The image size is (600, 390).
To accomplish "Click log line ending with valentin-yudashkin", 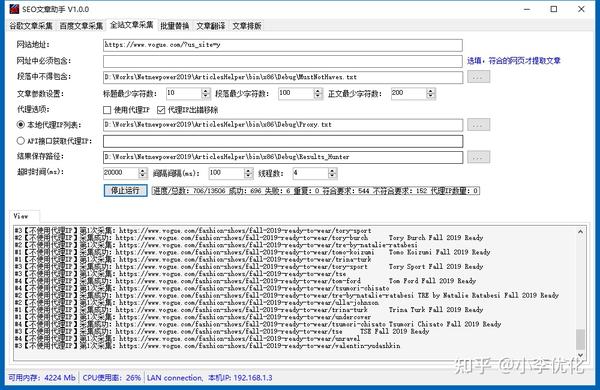I will tap(207, 346).
